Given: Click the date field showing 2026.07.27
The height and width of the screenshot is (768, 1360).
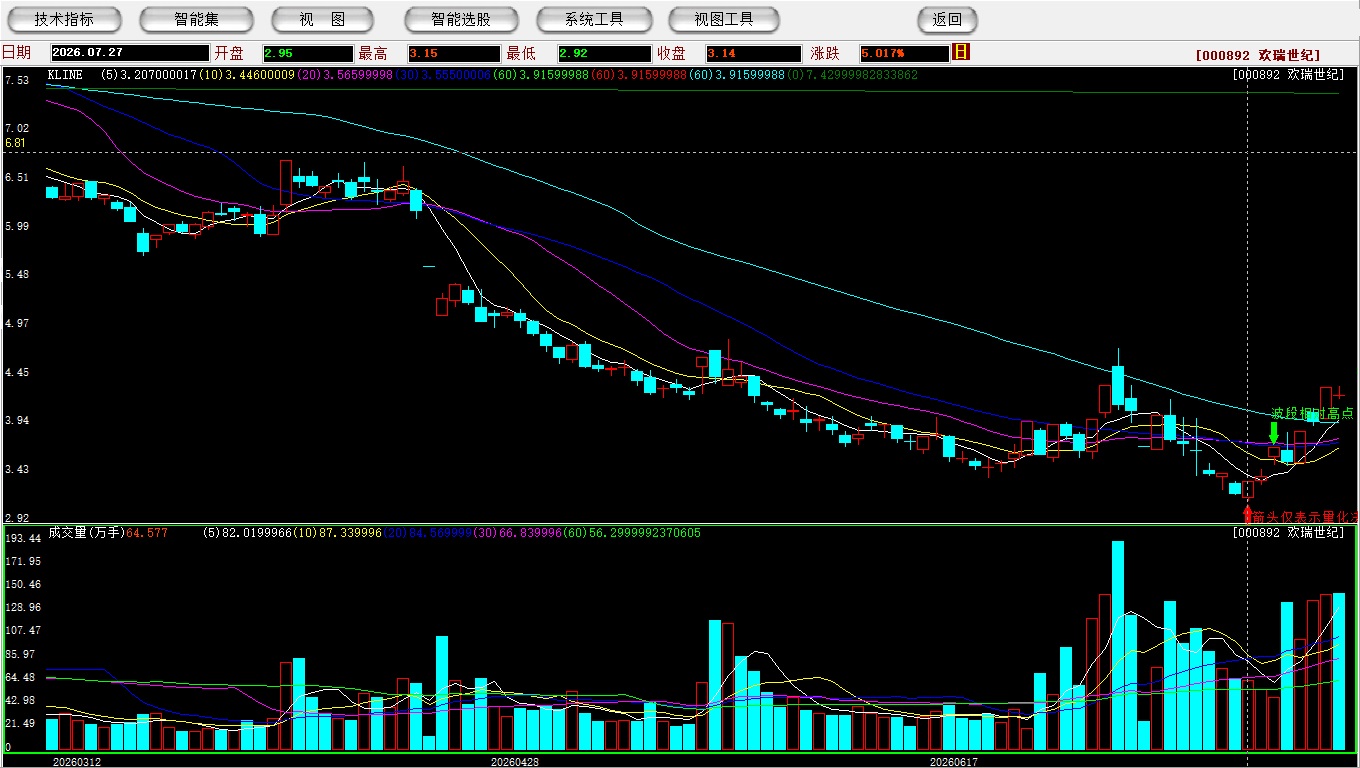Looking at the screenshot, I should [130, 53].
